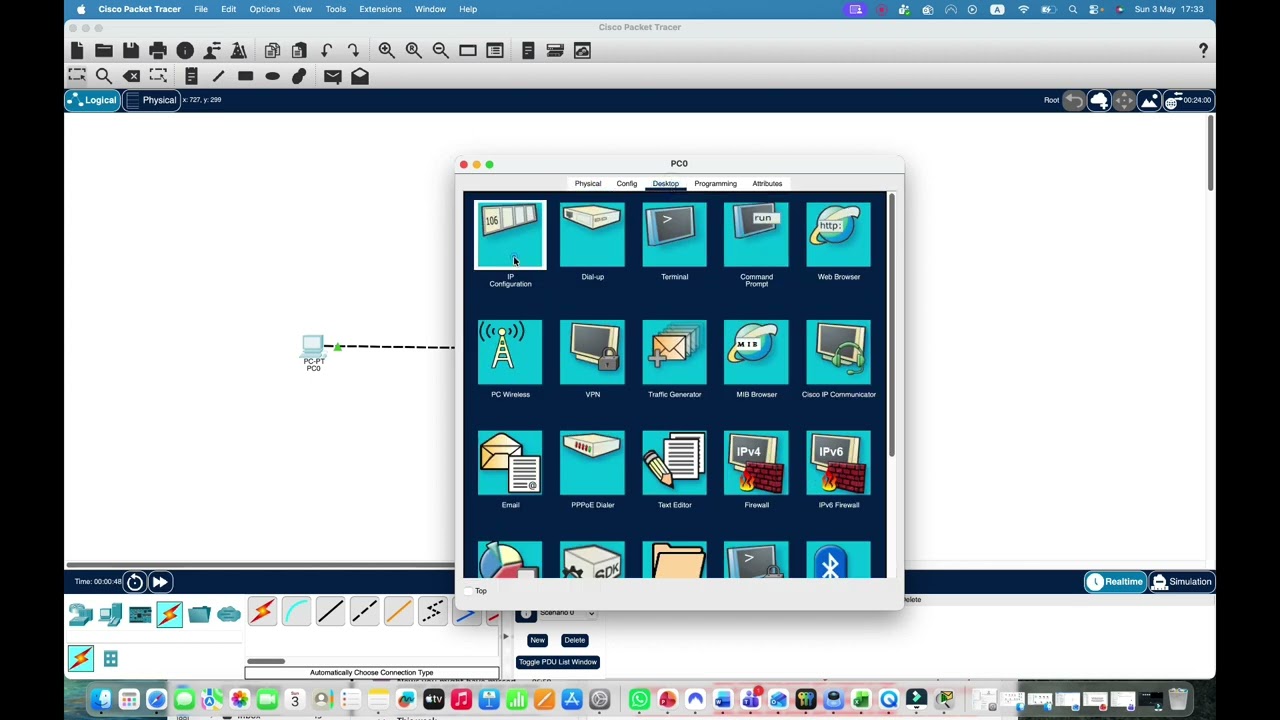Select the Place Note tool

point(191,76)
